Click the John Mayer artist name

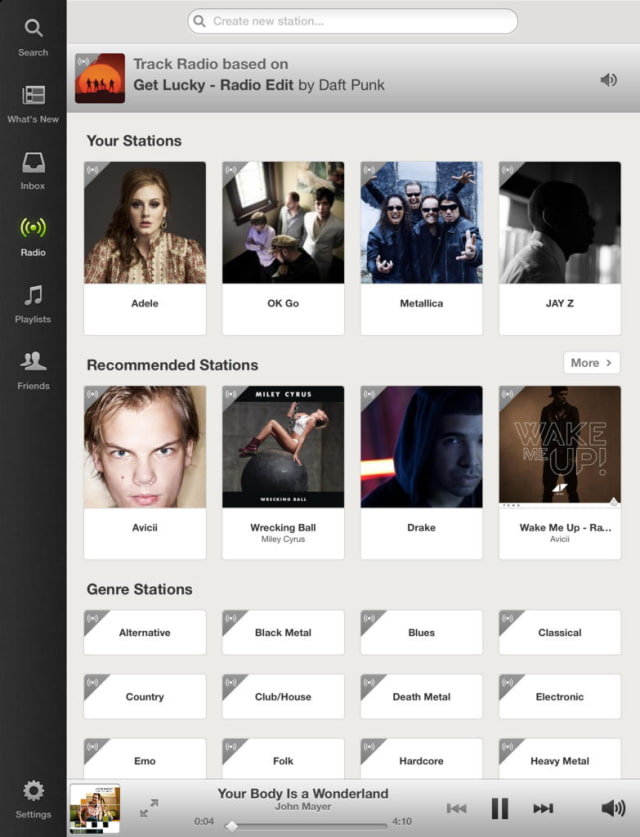(303, 807)
